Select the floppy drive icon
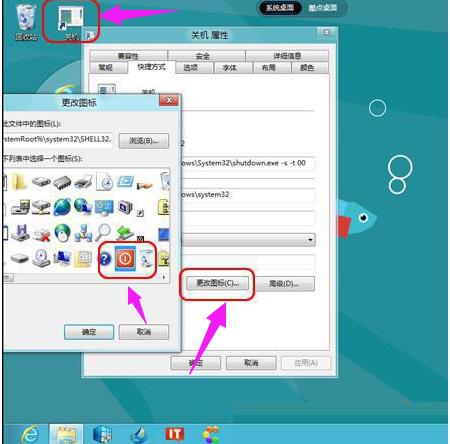Image resolution: width=450 pixels, height=444 pixels. [x=20, y=232]
